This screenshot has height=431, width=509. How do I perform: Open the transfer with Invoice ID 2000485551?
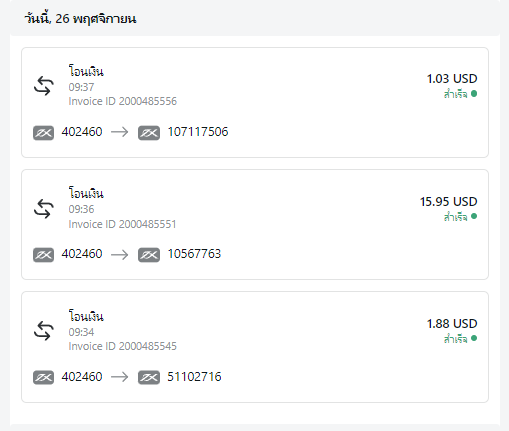tap(255, 224)
